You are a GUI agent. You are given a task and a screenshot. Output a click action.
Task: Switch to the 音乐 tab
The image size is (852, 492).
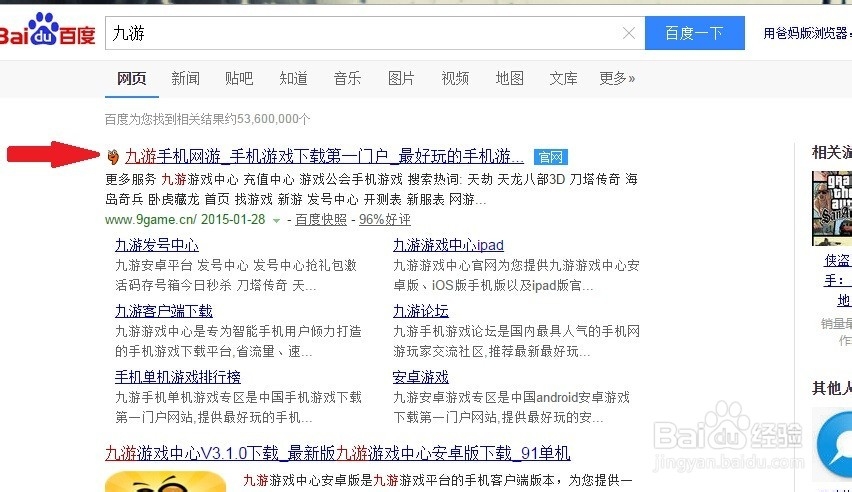tap(347, 78)
